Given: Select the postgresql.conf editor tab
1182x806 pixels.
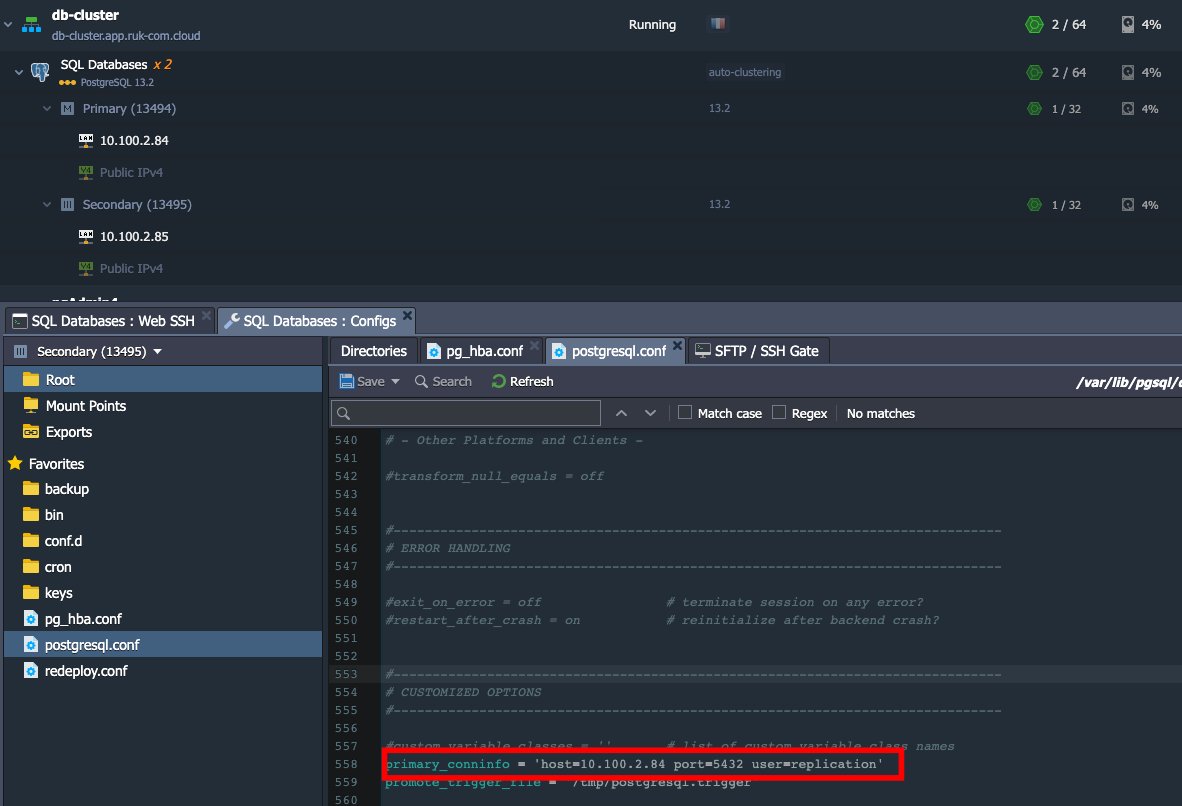Looking at the screenshot, I should 616,351.
